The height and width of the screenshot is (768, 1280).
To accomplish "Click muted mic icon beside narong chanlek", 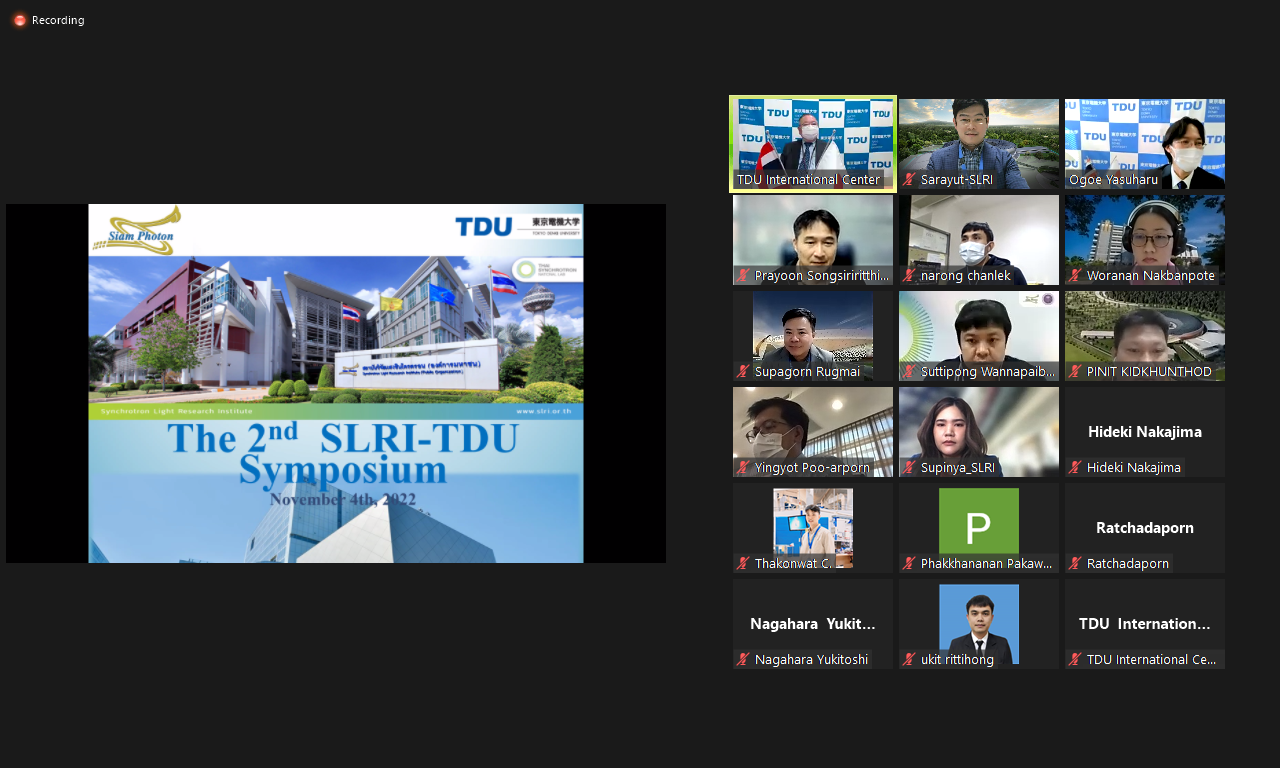I will 909,276.
